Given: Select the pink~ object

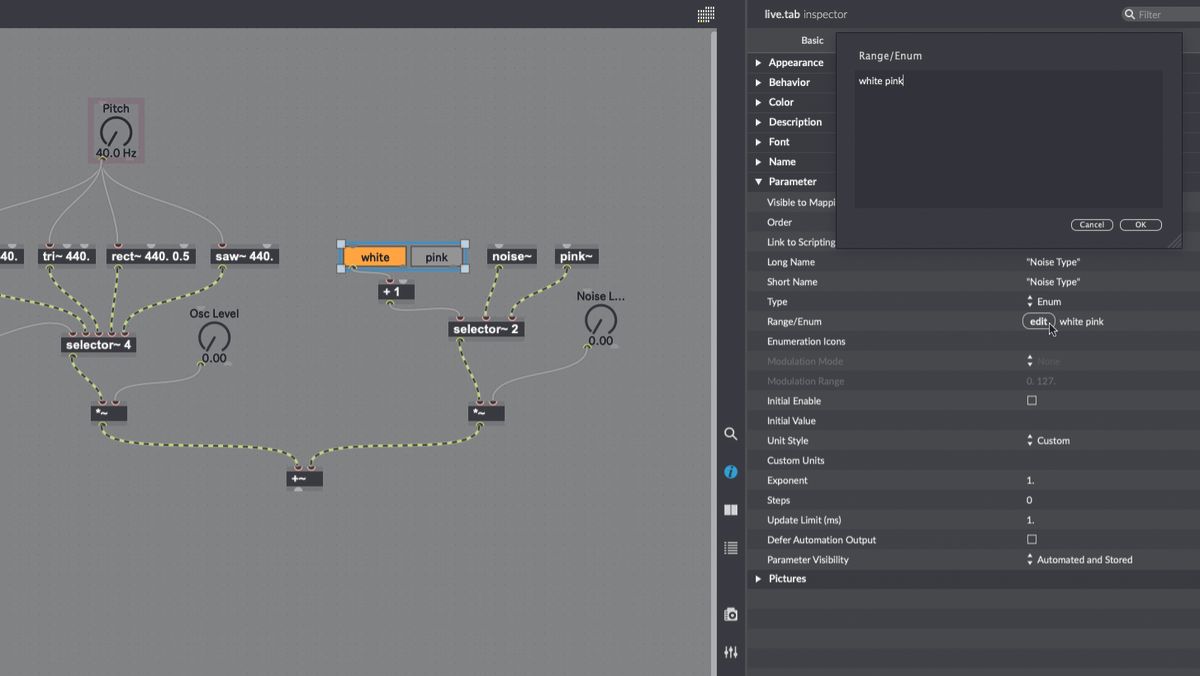Looking at the screenshot, I should click(x=577, y=256).
